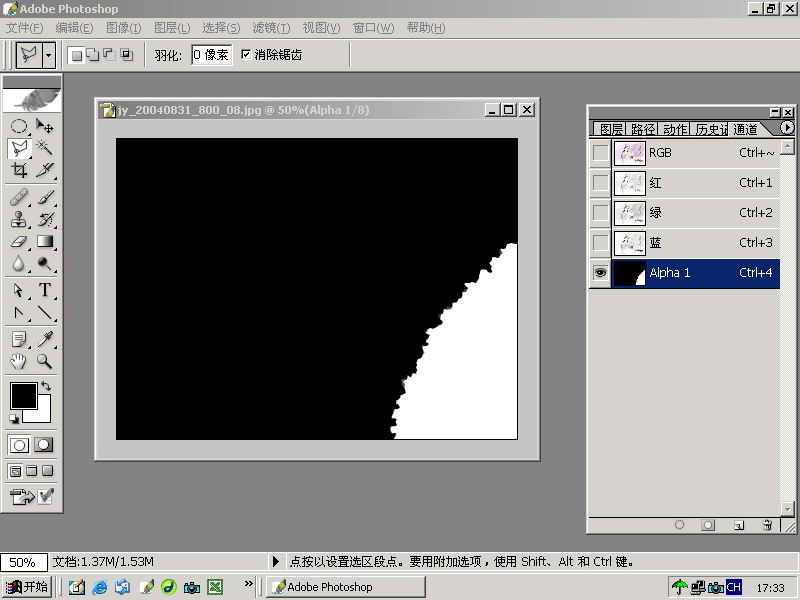Expand the status bar info arrow
The width and height of the screenshot is (800, 600).
(x=276, y=562)
